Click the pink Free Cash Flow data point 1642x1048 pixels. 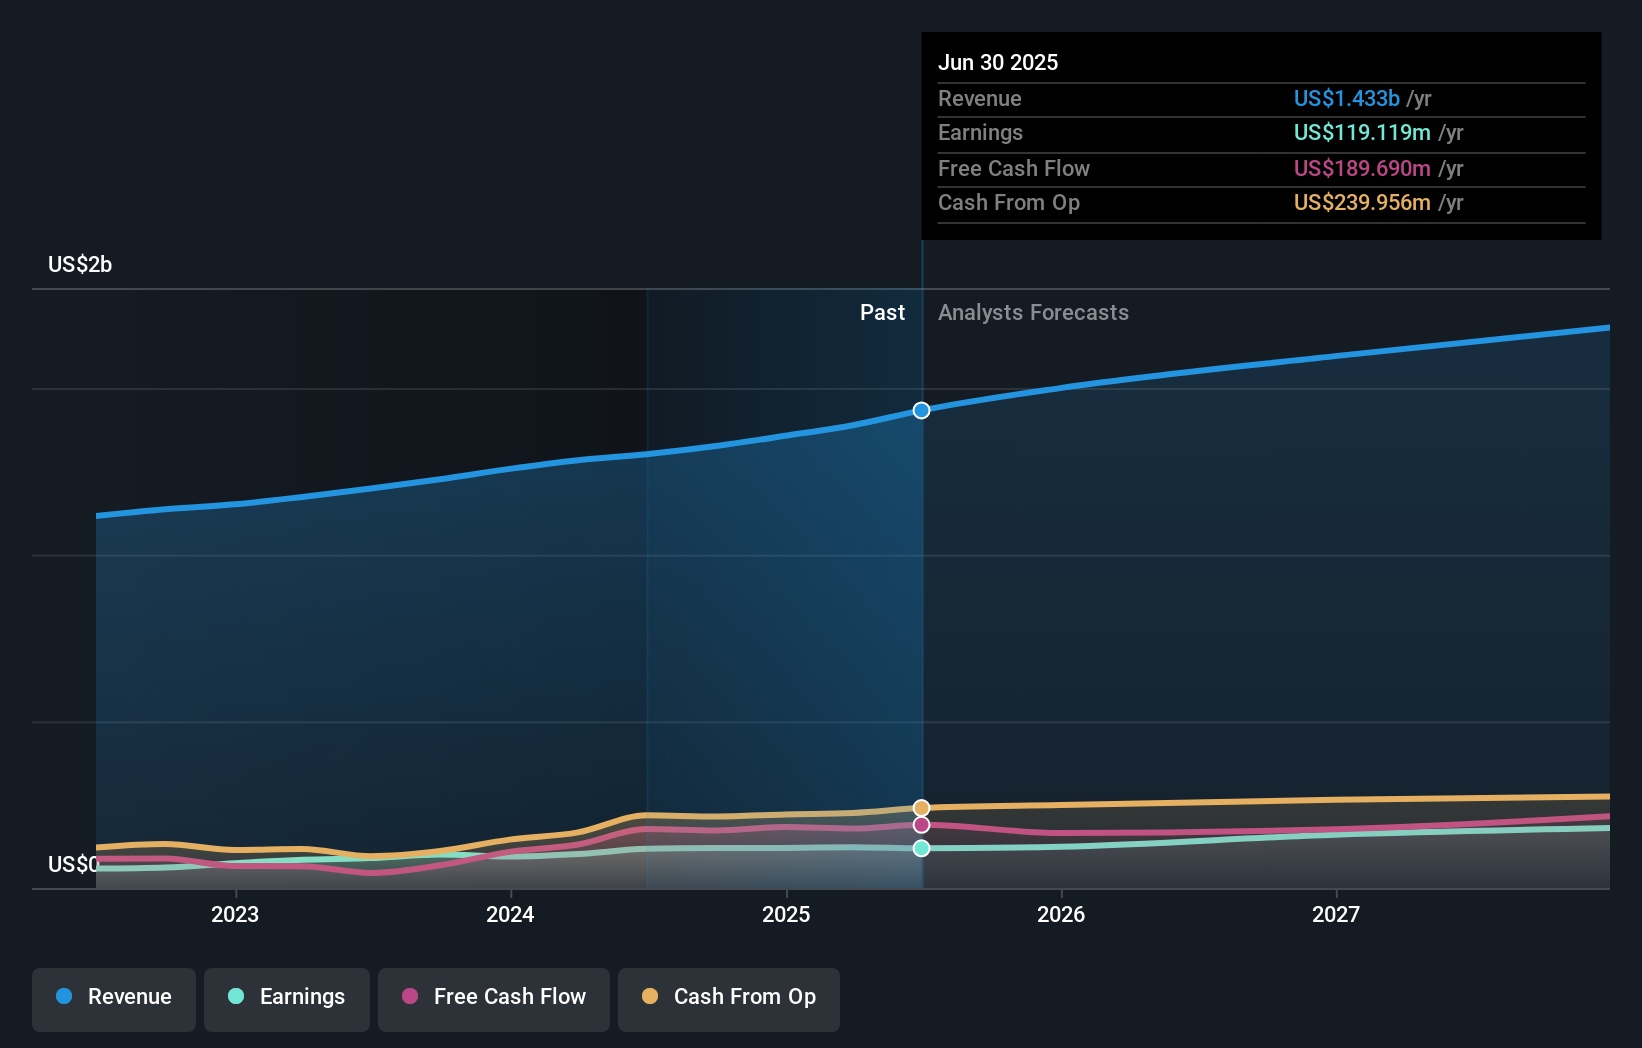pyautogui.click(x=921, y=825)
